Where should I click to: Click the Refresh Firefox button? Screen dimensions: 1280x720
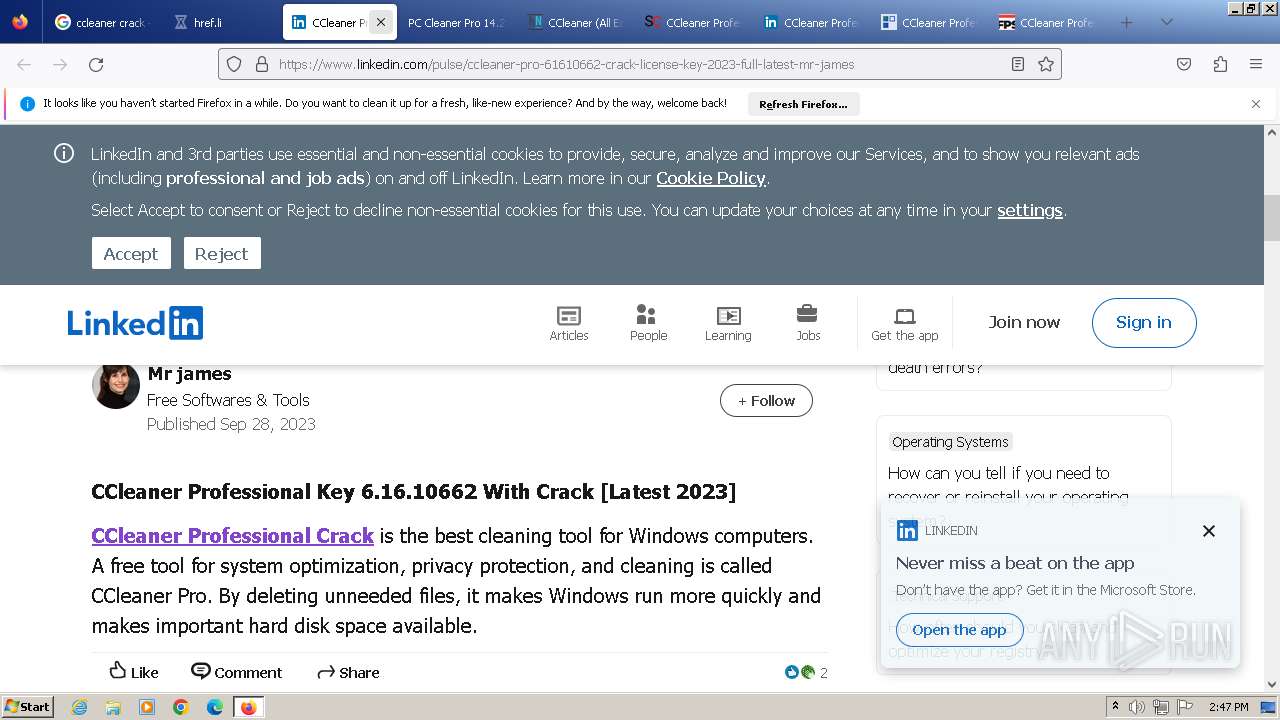tap(803, 104)
